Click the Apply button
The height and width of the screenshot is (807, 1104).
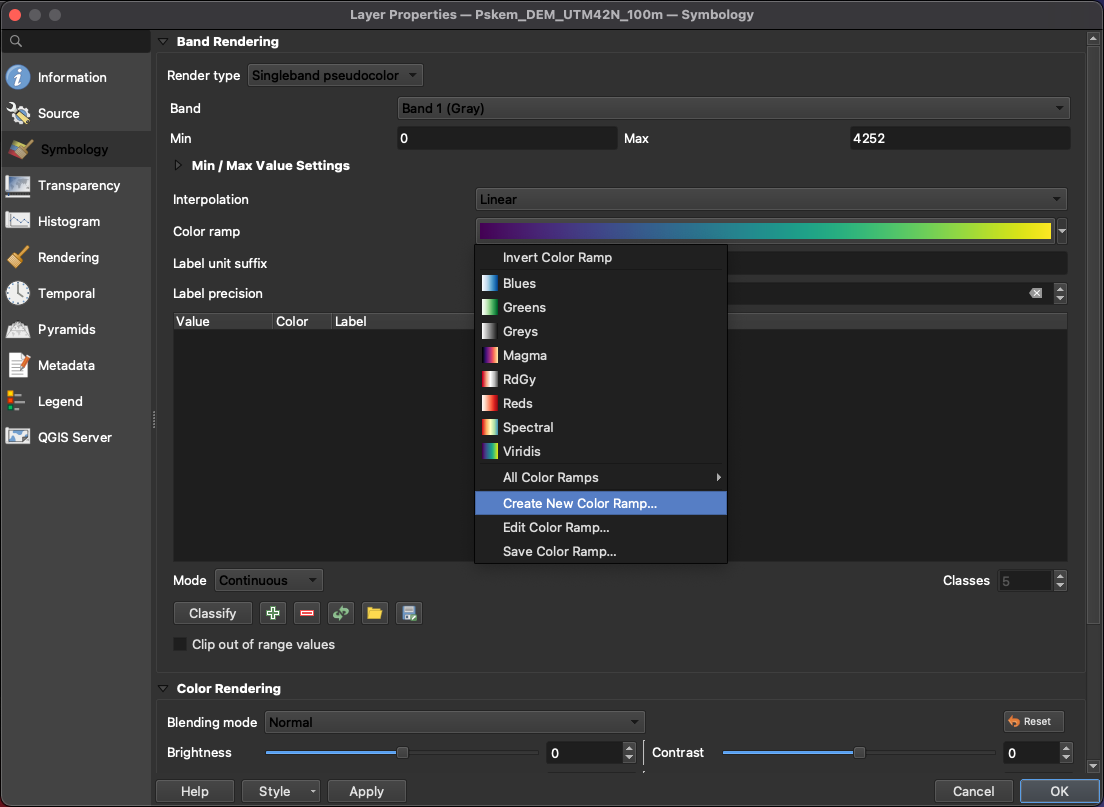tap(366, 791)
